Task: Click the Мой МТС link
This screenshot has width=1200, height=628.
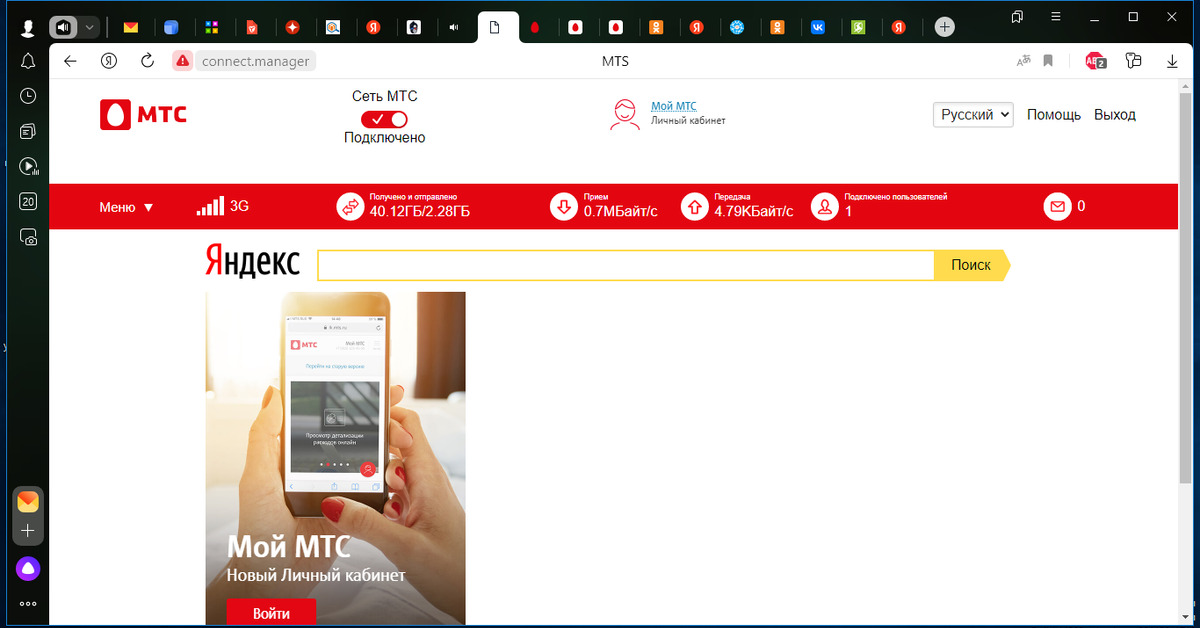Action: [673, 106]
